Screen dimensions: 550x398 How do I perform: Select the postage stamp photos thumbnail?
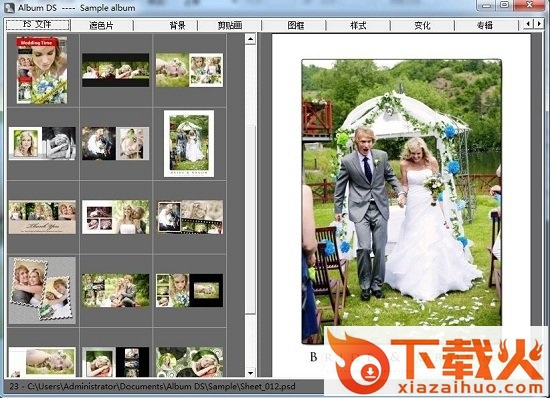(x=42, y=290)
